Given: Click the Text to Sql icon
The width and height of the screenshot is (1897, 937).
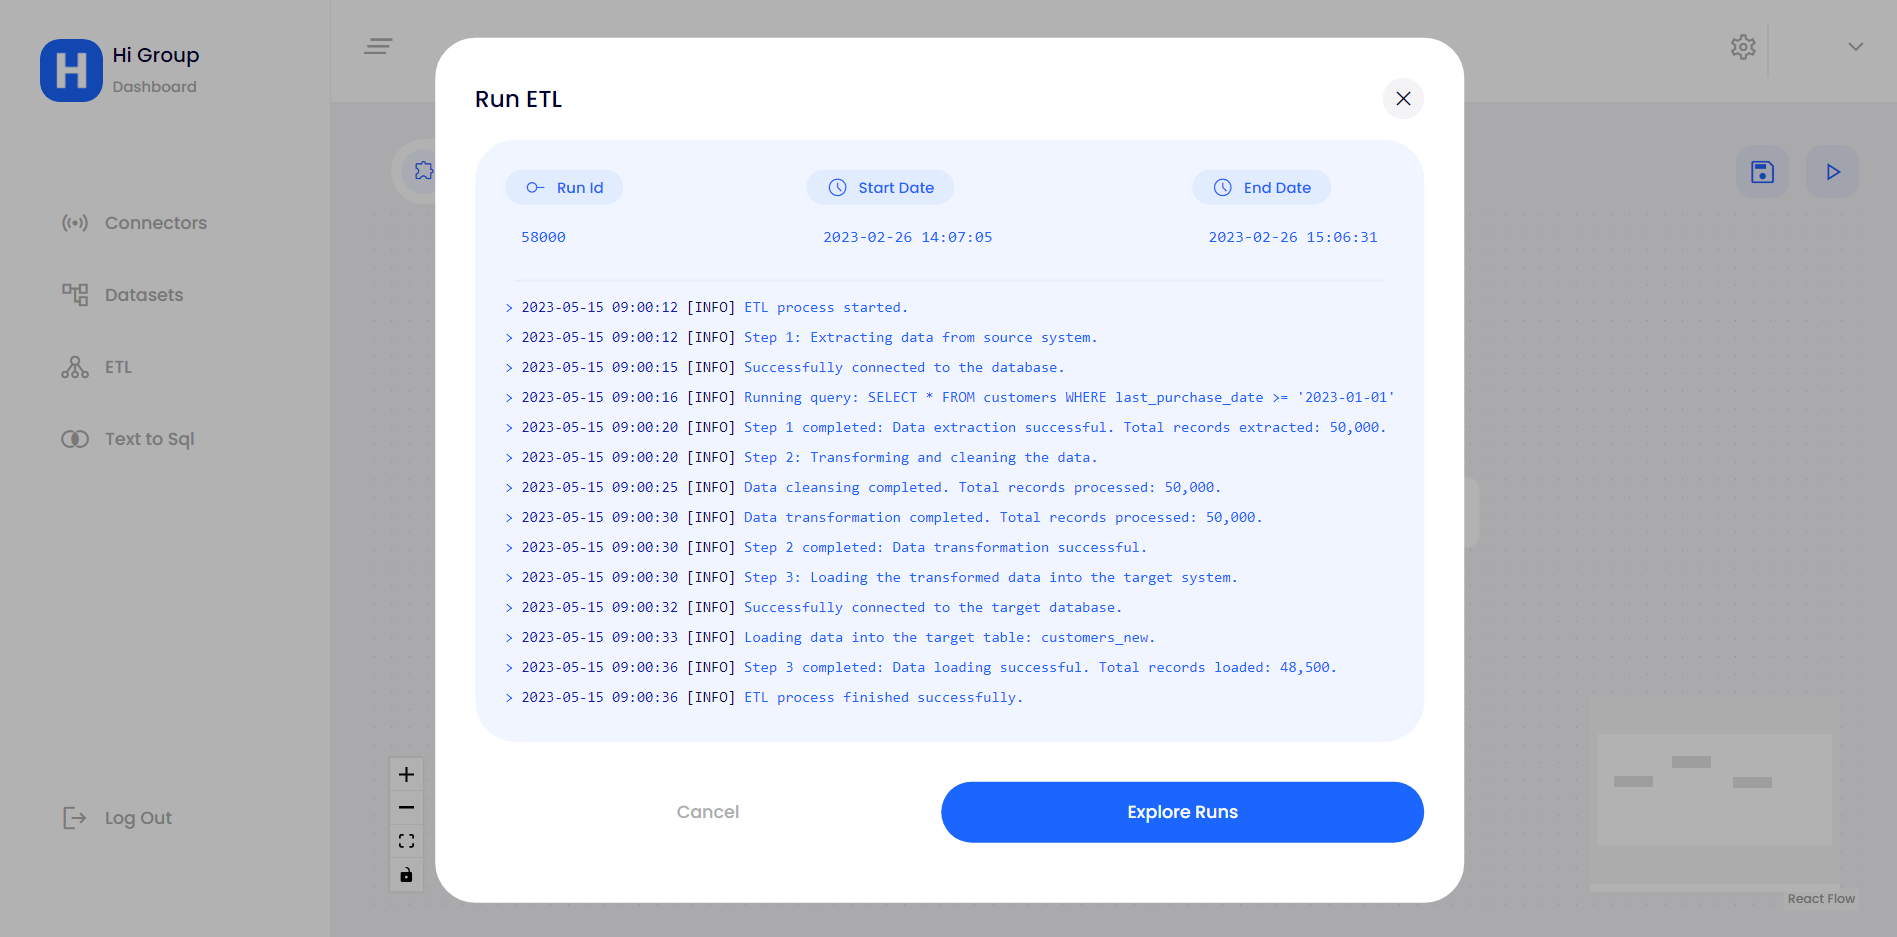Looking at the screenshot, I should tap(75, 439).
